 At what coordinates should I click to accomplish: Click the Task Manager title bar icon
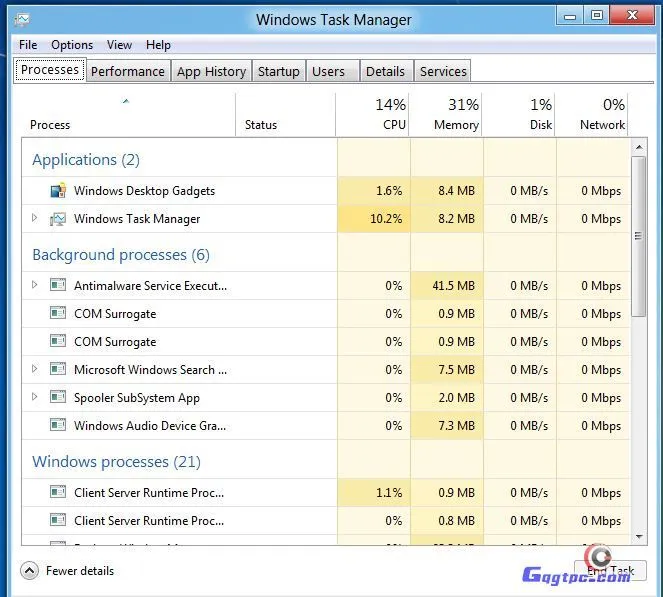coord(20,19)
